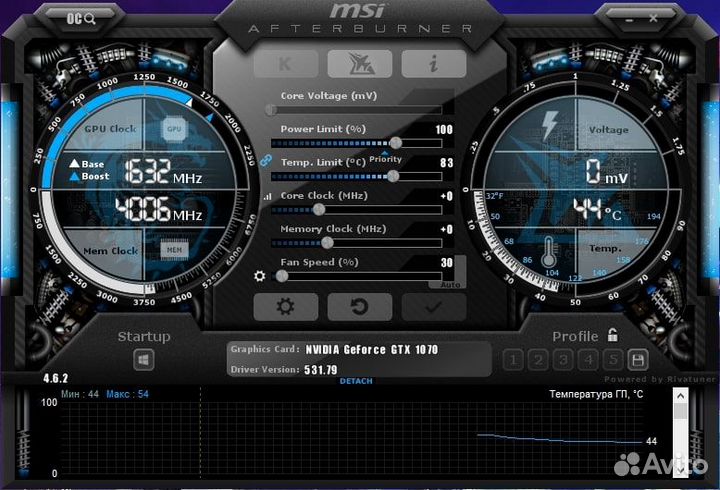Click the Kombustor K button
720x490 pixels.
tap(286, 64)
